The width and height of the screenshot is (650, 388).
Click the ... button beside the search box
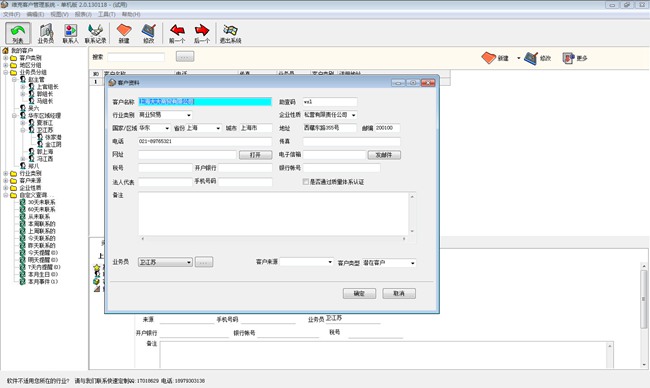pyautogui.click(x=185, y=56)
